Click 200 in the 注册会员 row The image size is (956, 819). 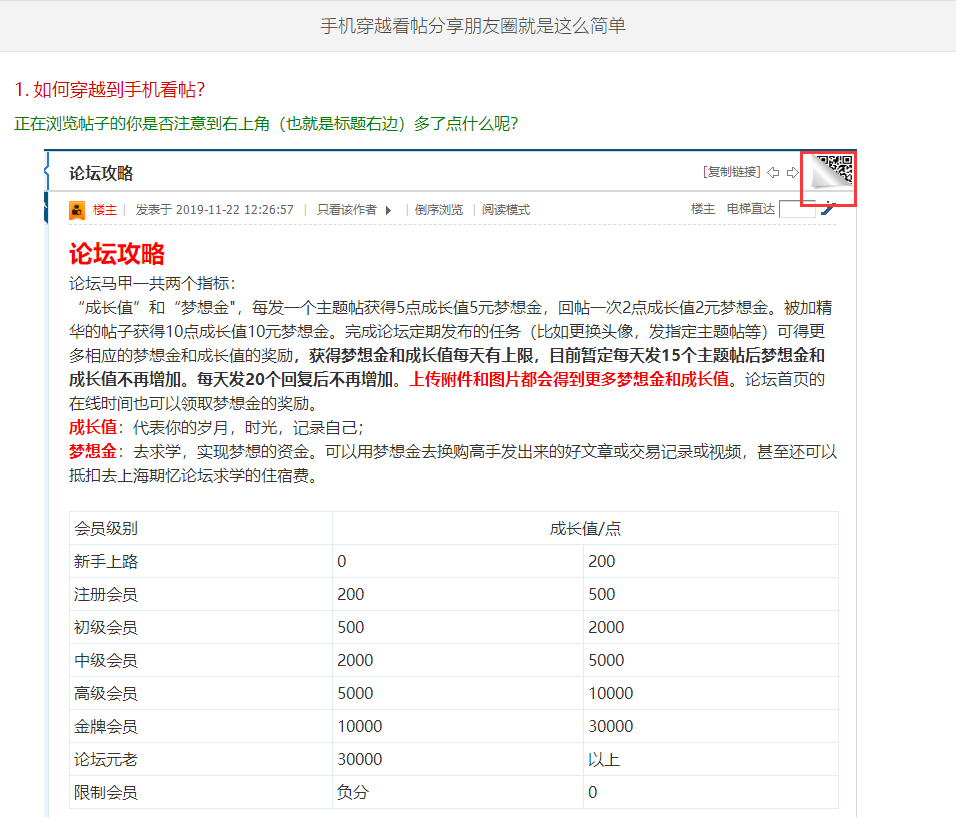351,595
